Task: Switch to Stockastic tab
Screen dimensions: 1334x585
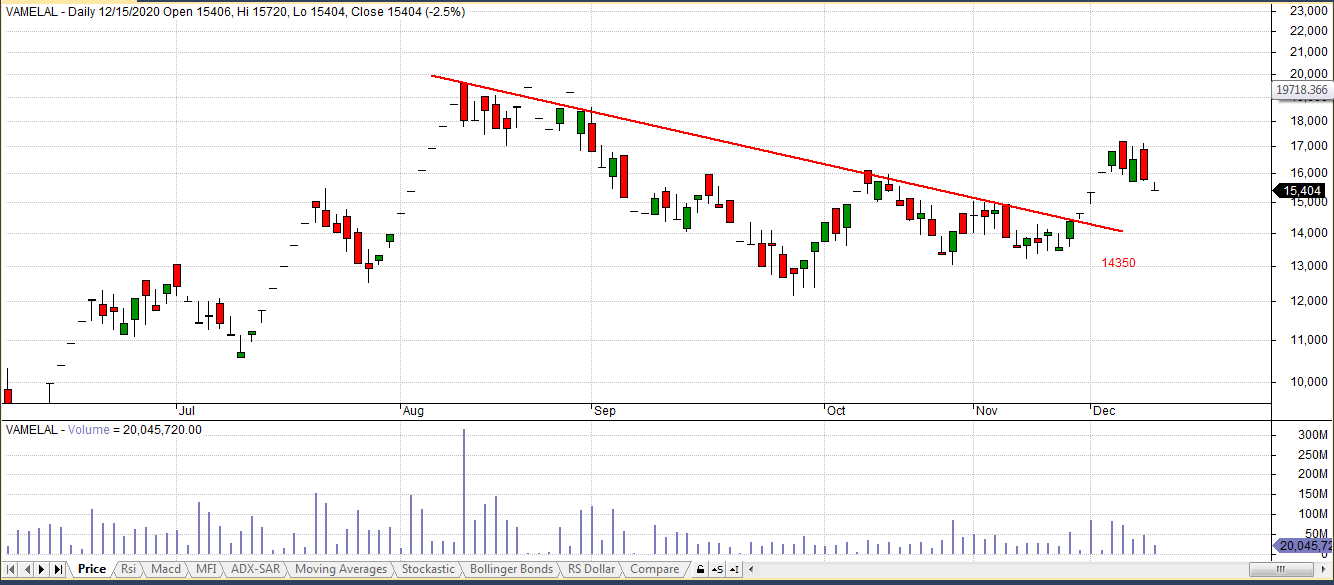Action: (x=428, y=569)
